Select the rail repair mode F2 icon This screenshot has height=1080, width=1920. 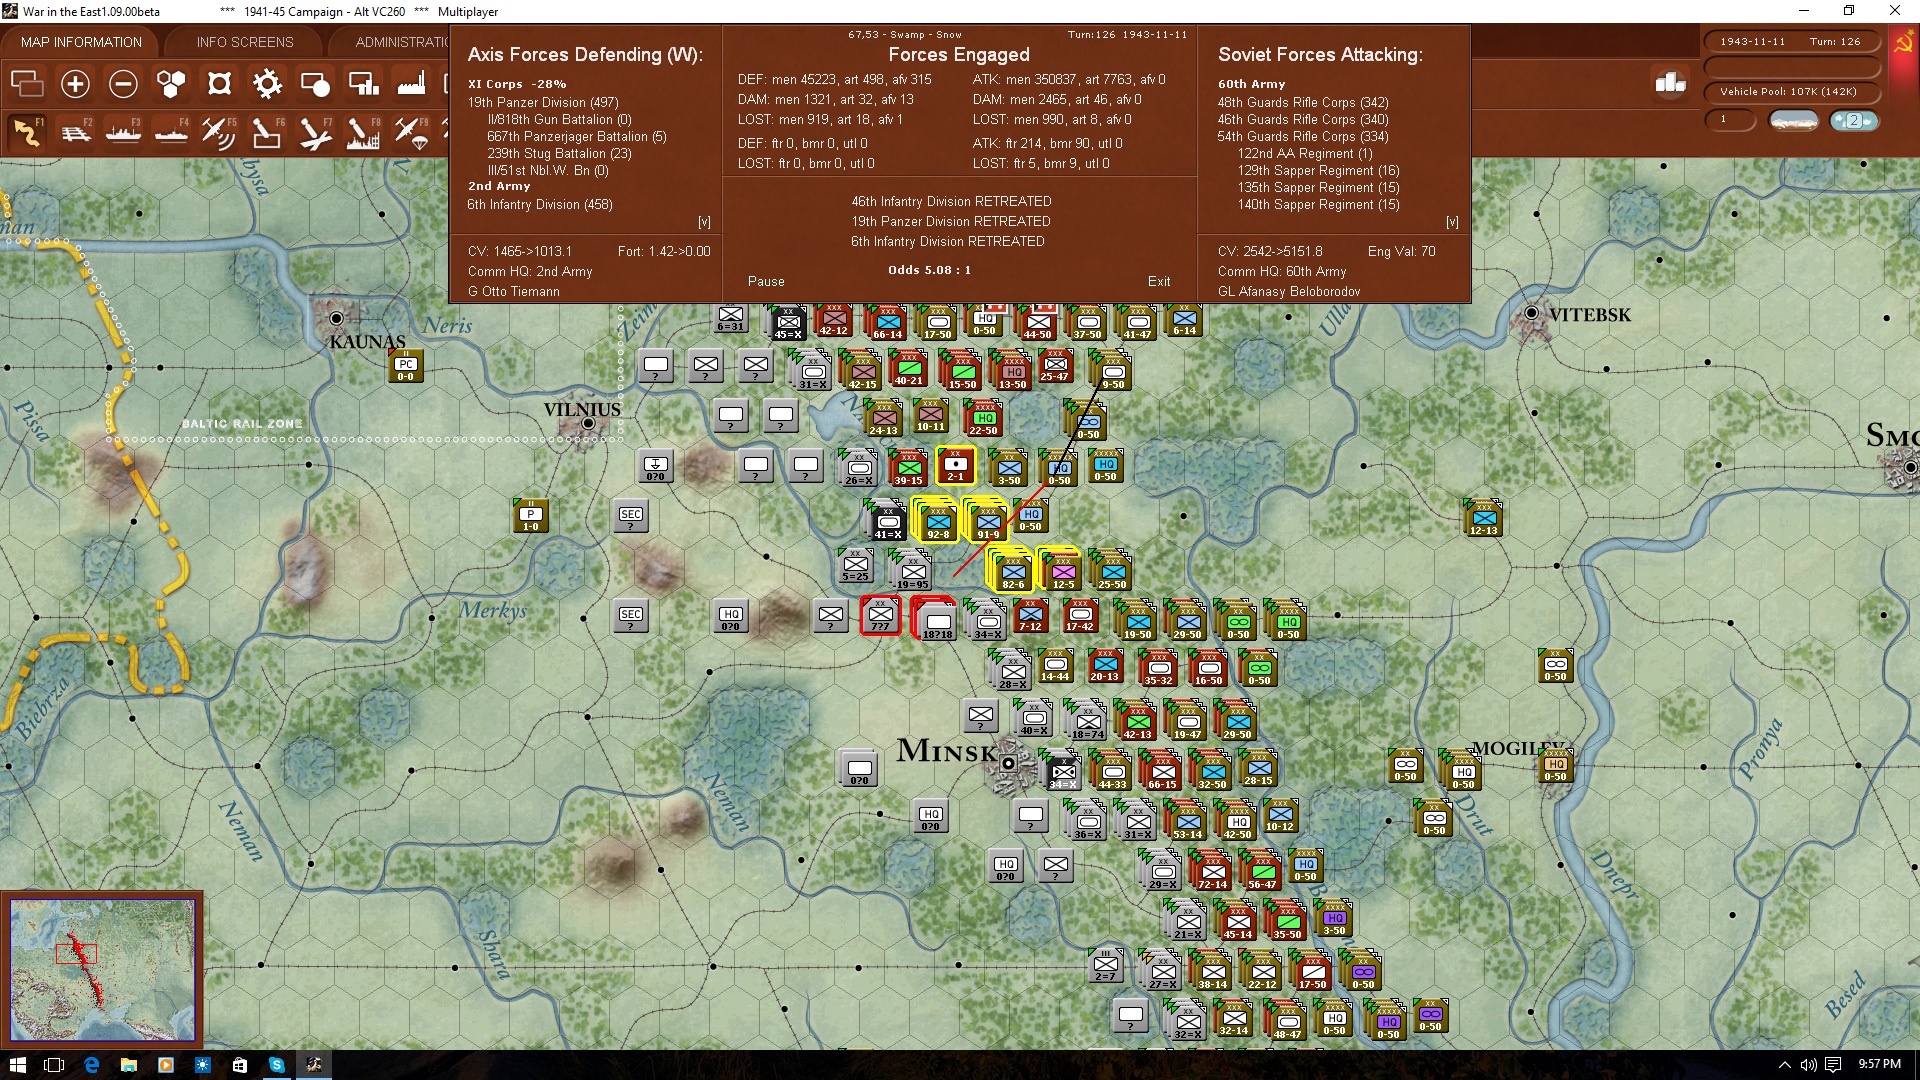(76, 132)
